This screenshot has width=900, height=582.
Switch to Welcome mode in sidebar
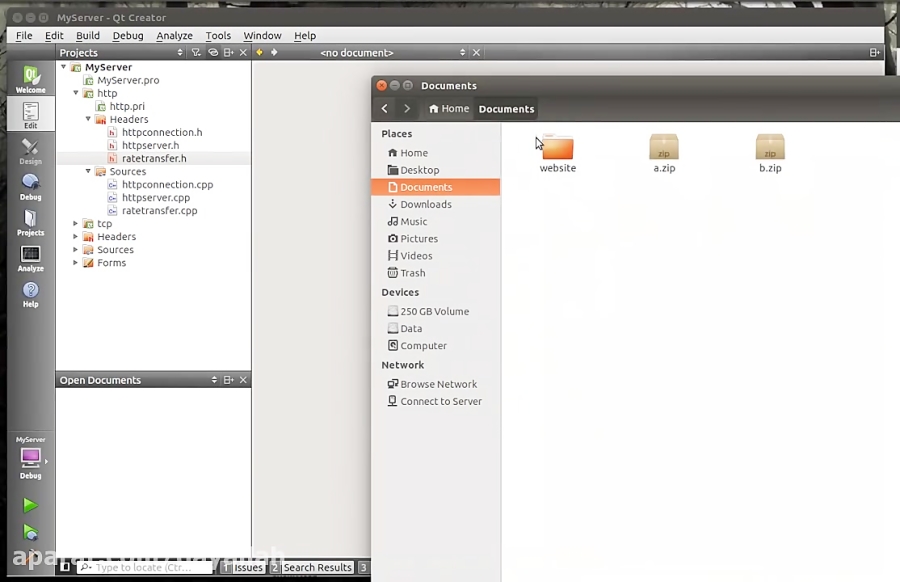(x=30, y=79)
